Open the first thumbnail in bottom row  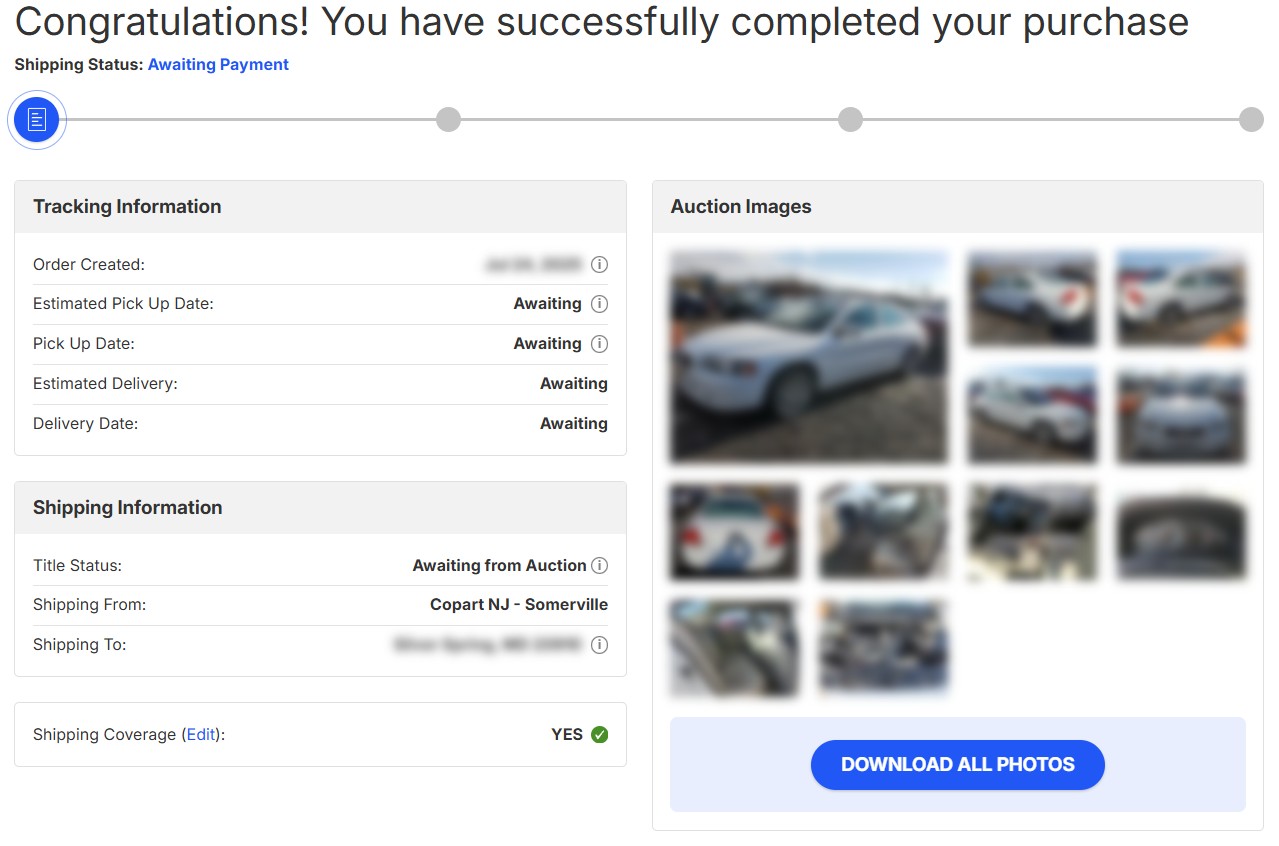(x=734, y=647)
